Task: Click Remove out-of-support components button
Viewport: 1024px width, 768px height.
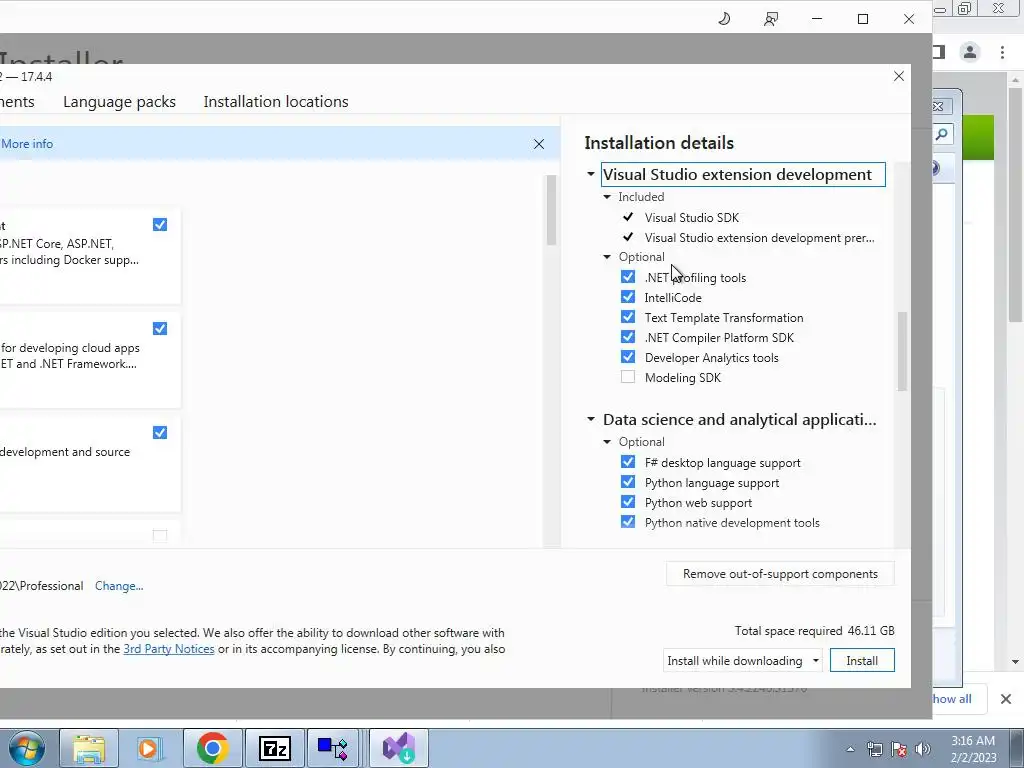Action: [780, 574]
